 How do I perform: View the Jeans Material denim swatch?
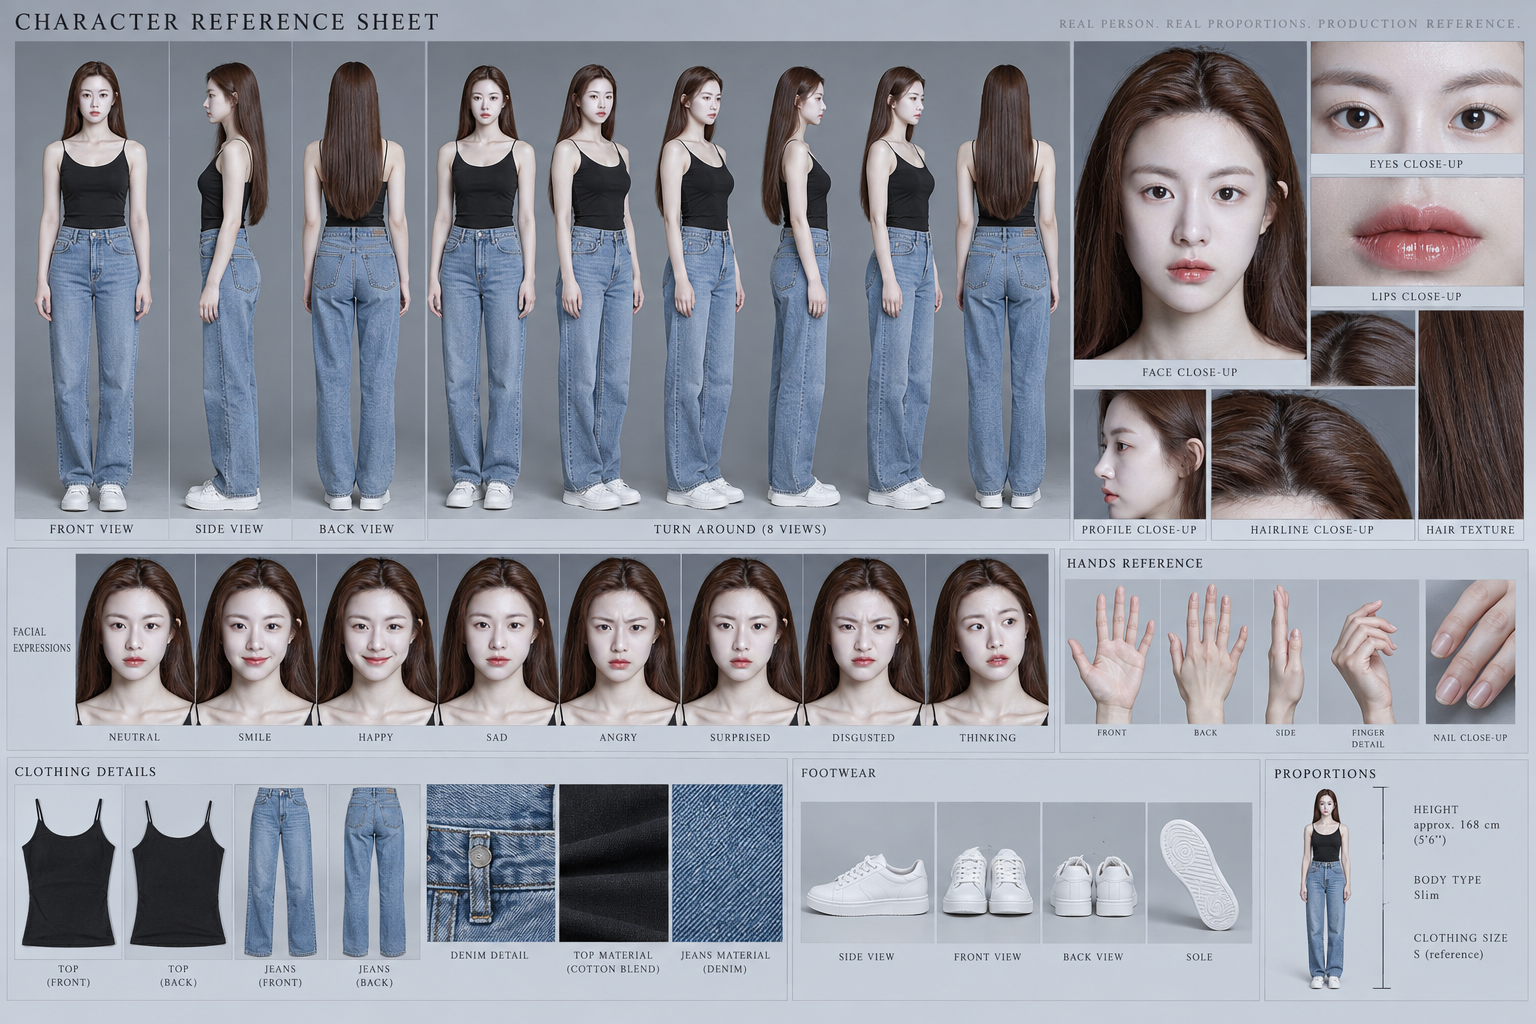point(726,863)
